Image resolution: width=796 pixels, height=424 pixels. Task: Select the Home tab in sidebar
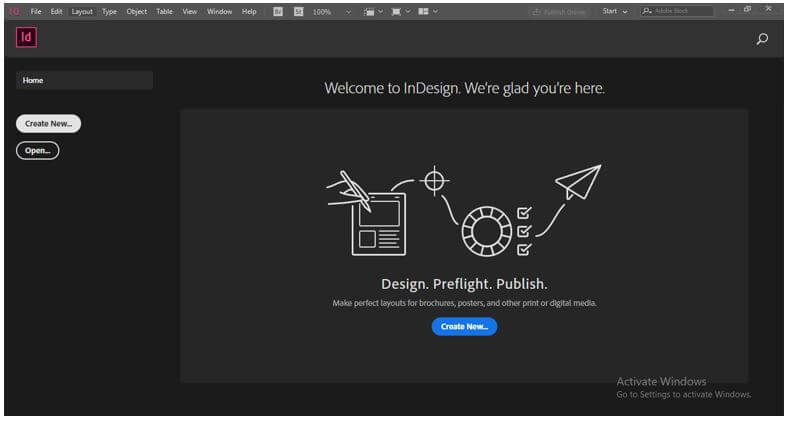(x=84, y=80)
